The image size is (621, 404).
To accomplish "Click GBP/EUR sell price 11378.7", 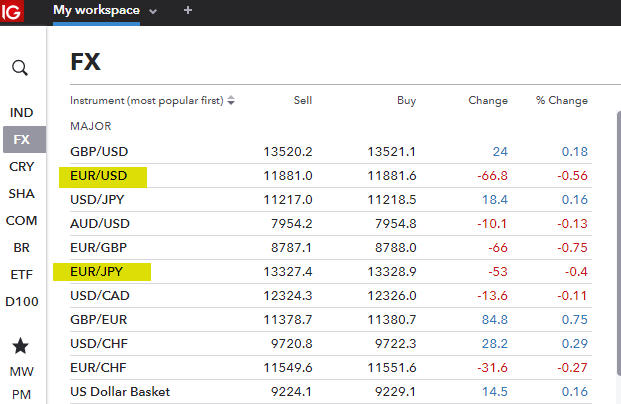I will coord(288,320).
